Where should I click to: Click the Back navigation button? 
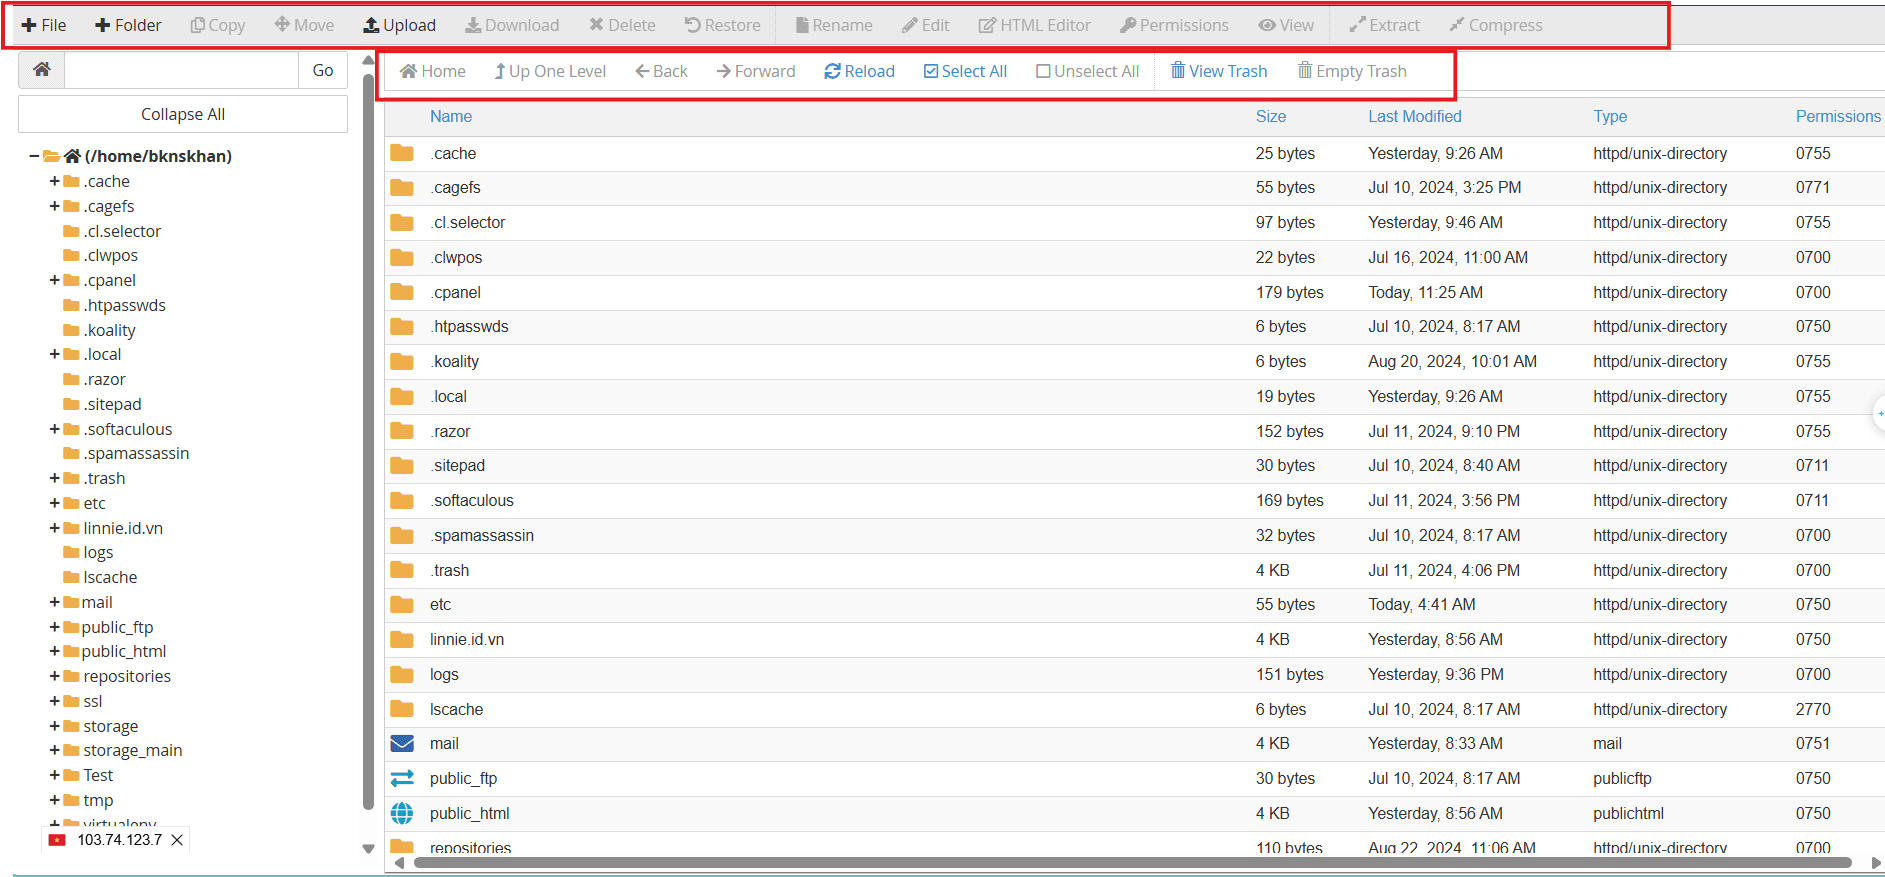pyautogui.click(x=662, y=71)
